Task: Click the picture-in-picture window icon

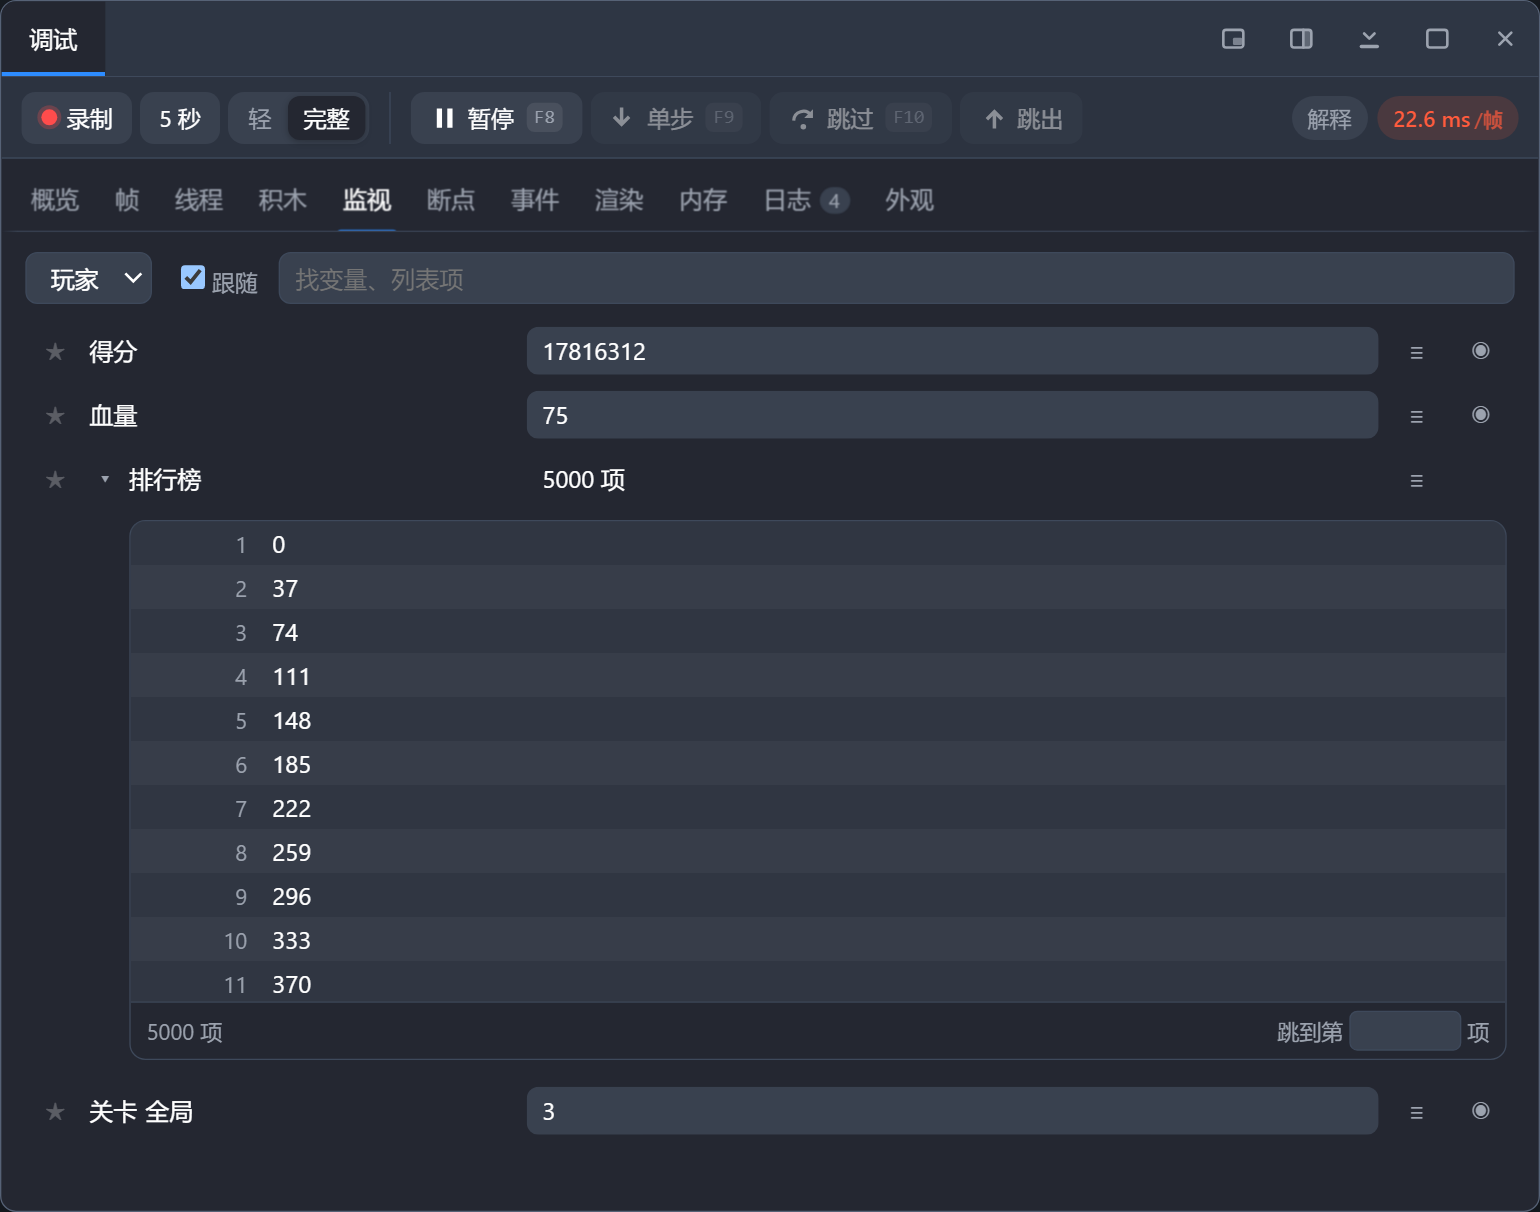Action: pyautogui.click(x=1233, y=39)
